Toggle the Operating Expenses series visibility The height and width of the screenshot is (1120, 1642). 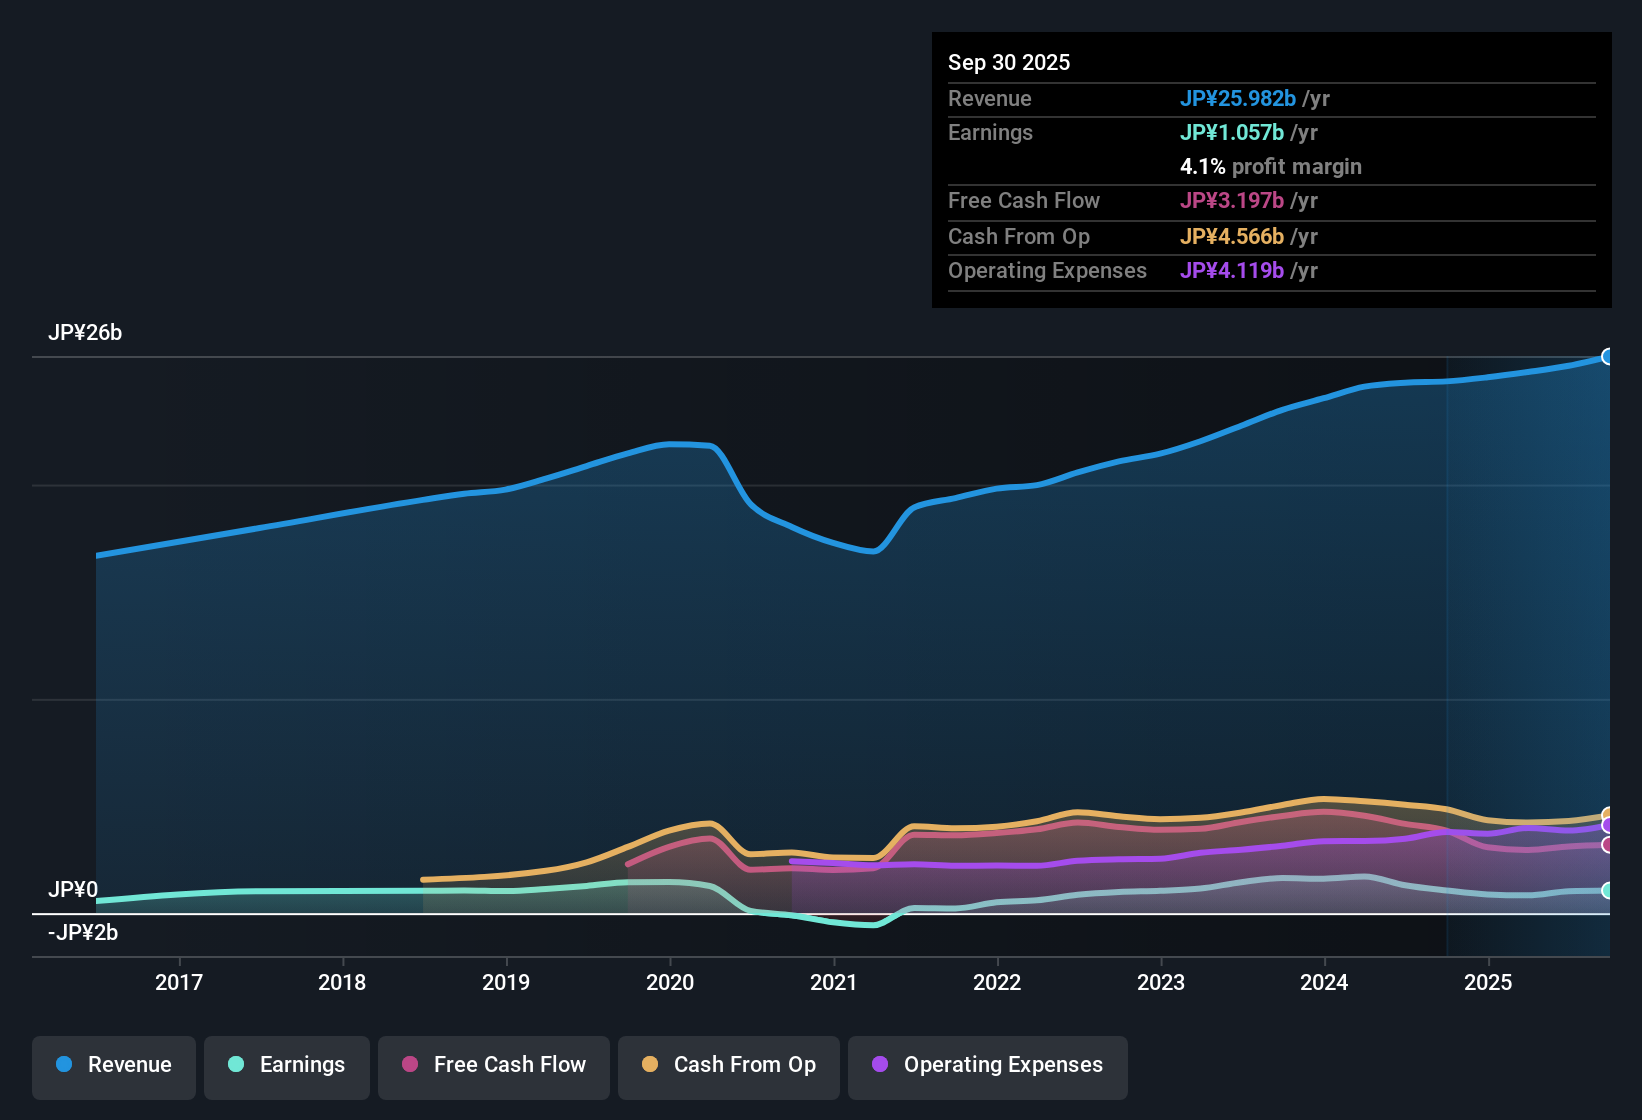tap(988, 1065)
